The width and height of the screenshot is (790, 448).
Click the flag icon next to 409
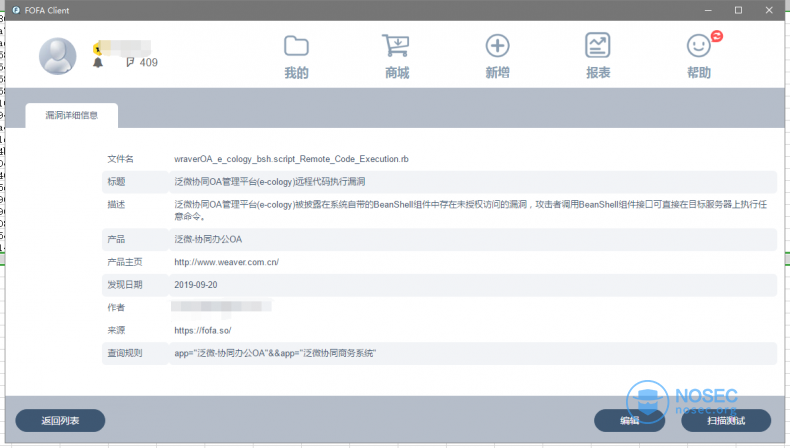[130, 62]
